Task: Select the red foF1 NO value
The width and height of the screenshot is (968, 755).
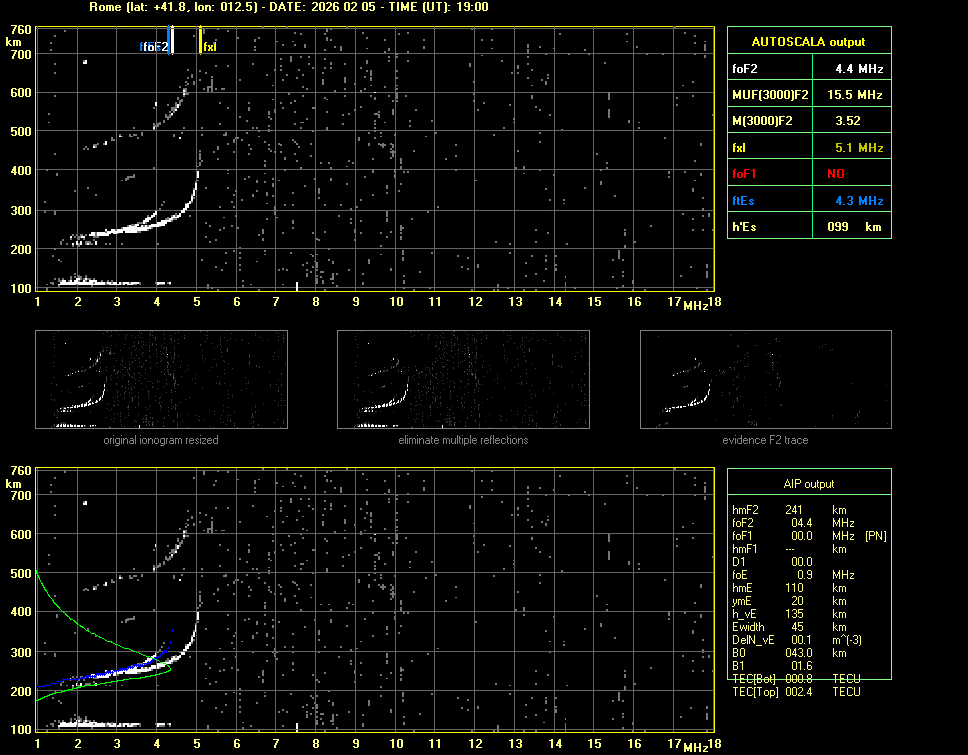Action: click(x=836, y=174)
